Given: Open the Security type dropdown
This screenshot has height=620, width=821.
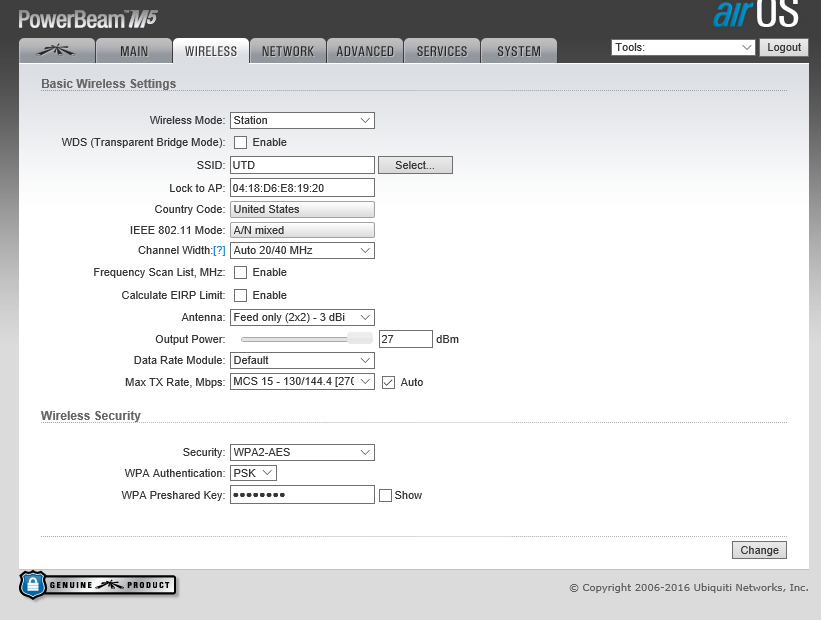Looking at the screenshot, I should tap(302, 452).
